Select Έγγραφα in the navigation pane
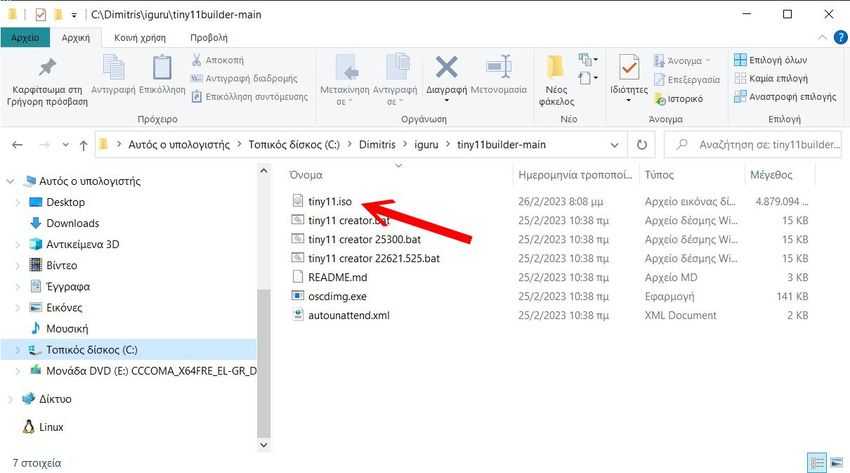850x473 pixels. 68,287
